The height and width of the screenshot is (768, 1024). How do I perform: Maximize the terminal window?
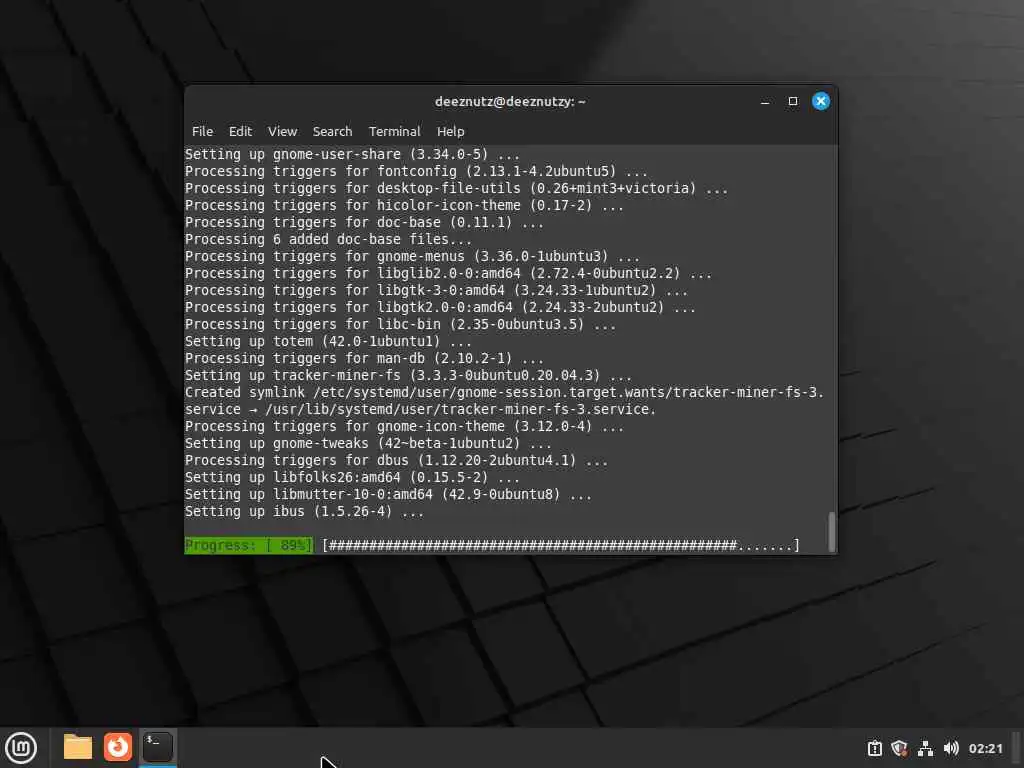[793, 101]
